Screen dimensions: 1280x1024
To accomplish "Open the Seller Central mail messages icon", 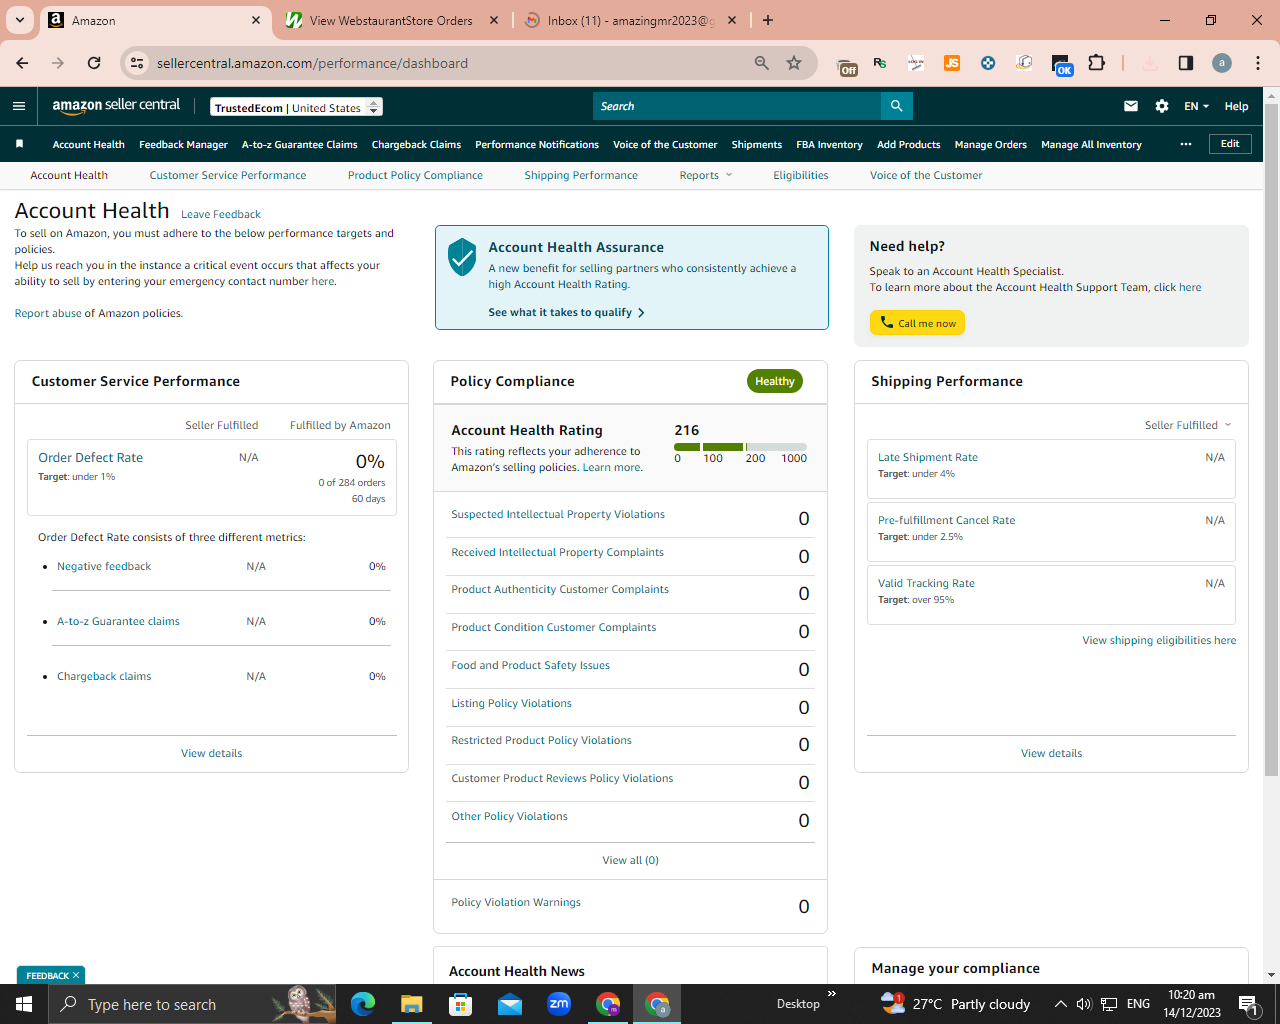I will [x=1131, y=106].
